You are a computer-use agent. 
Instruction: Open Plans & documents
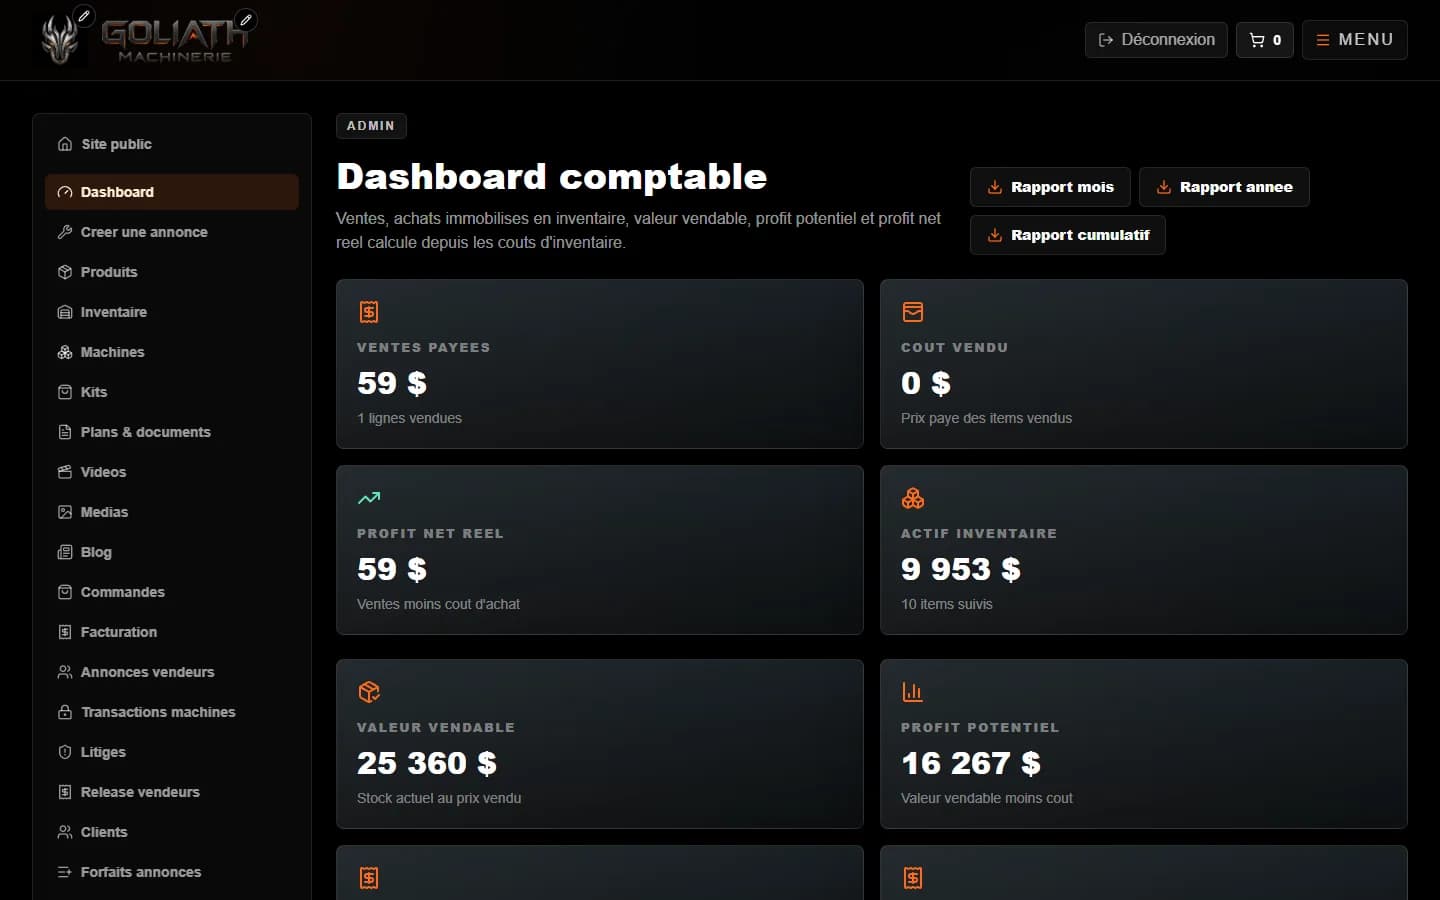(172, 432)
